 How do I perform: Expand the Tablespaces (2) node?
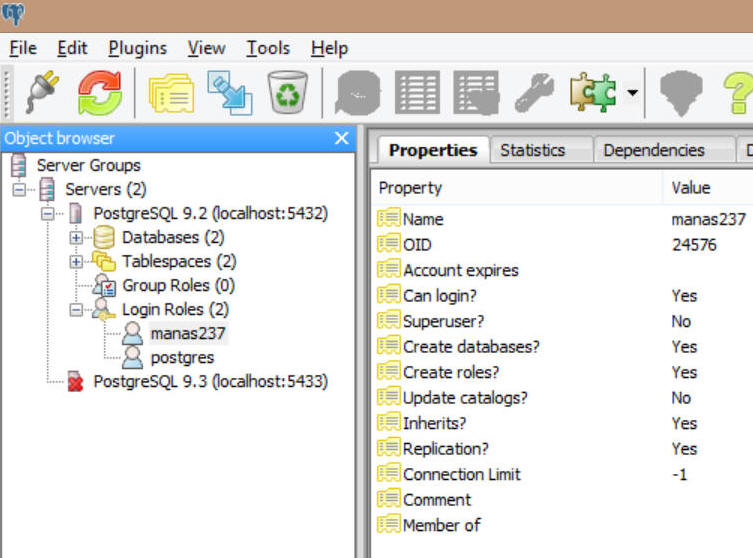click(76, 261)
